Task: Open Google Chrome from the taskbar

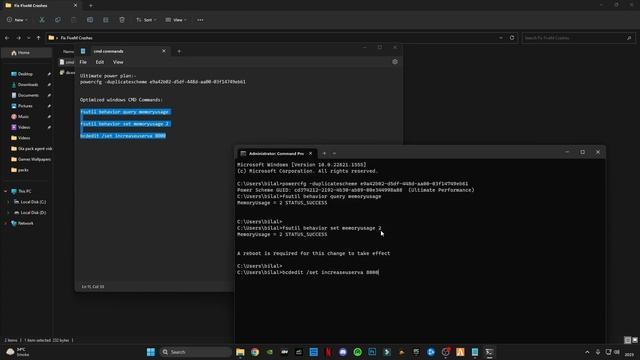Action: point(255,352)
